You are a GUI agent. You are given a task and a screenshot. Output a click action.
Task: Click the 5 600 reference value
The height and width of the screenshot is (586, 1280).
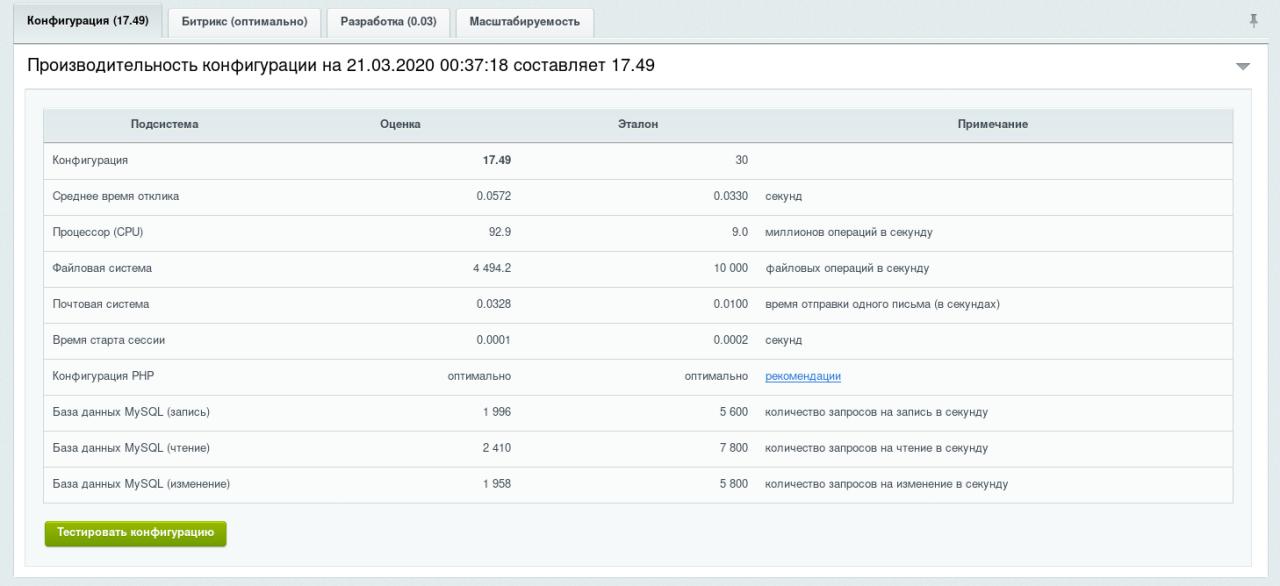pos(734,412)
